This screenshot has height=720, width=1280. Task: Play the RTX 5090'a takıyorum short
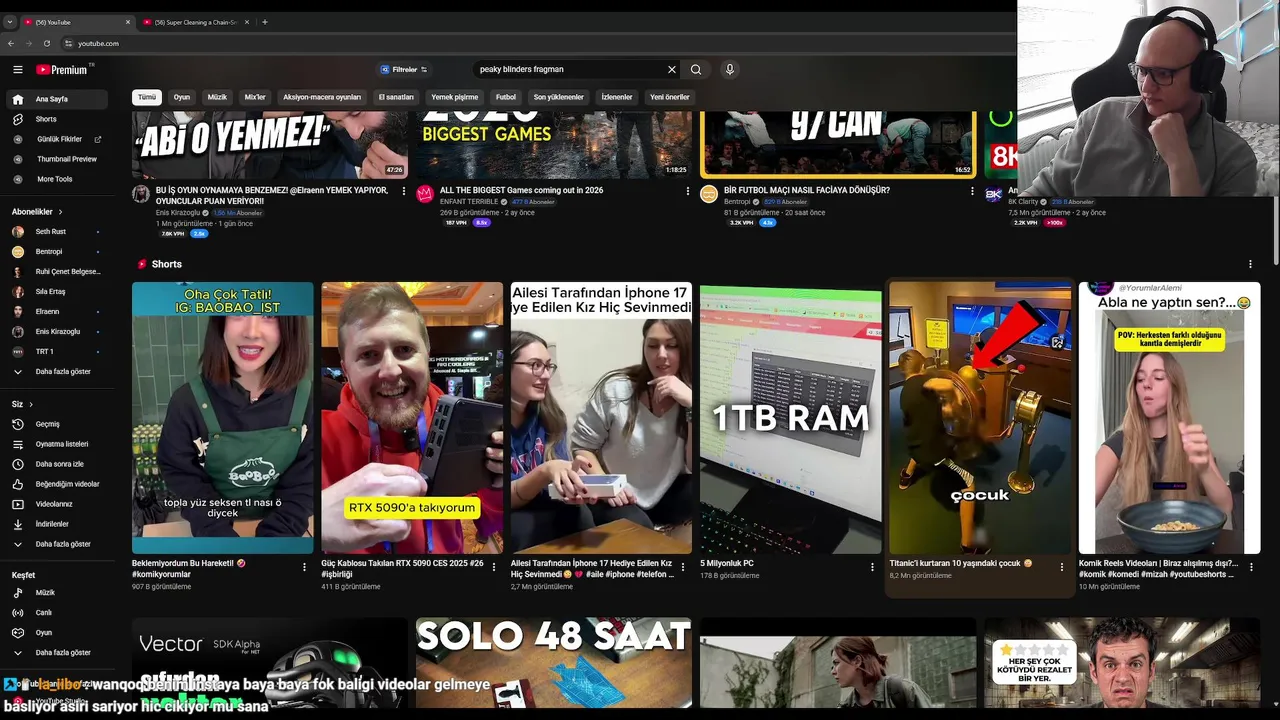[412, 418]
